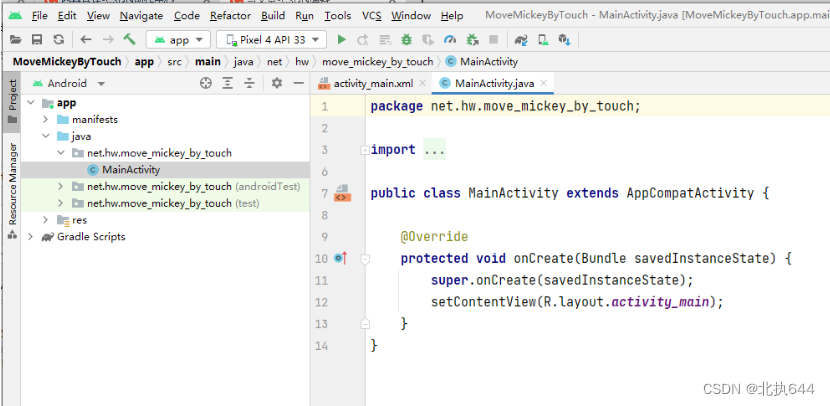Open the Edit menu
This screenshot has width=830, height=406.
tap(67, 16)
